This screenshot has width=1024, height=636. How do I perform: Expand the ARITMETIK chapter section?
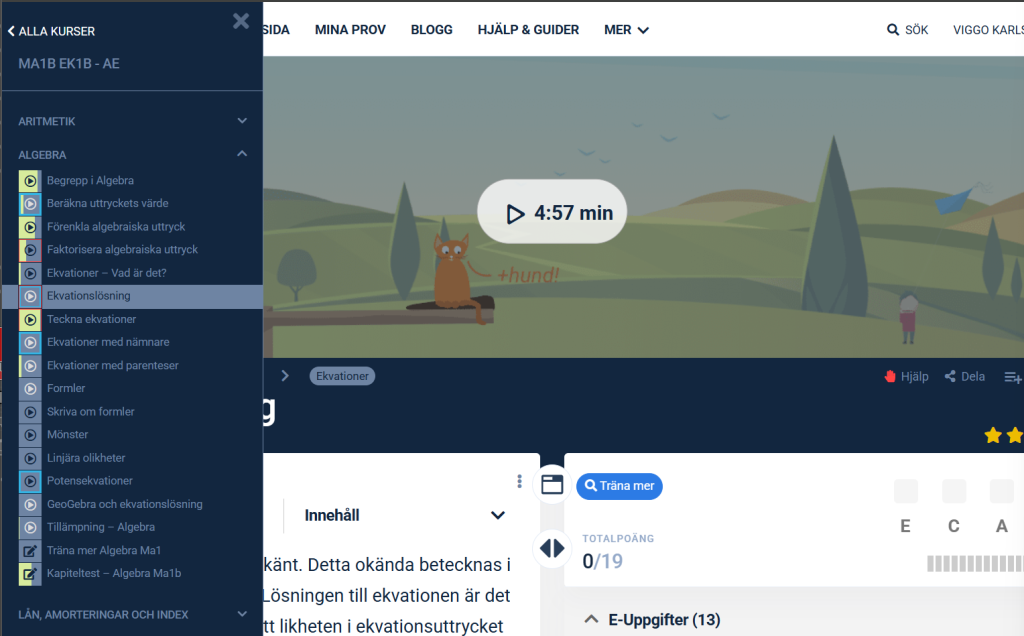(241, 121)
